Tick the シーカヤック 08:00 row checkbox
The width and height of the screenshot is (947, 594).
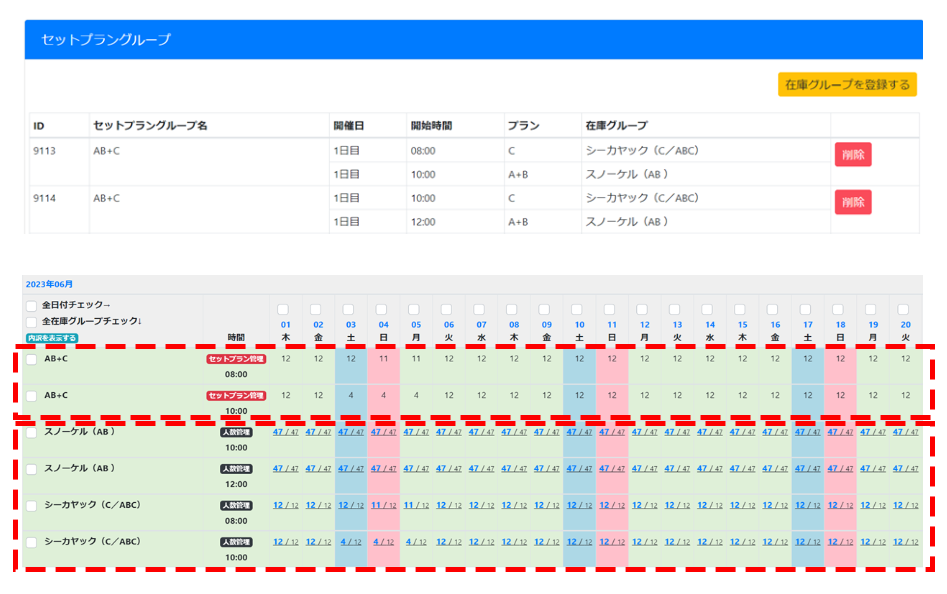coord(32,506)
